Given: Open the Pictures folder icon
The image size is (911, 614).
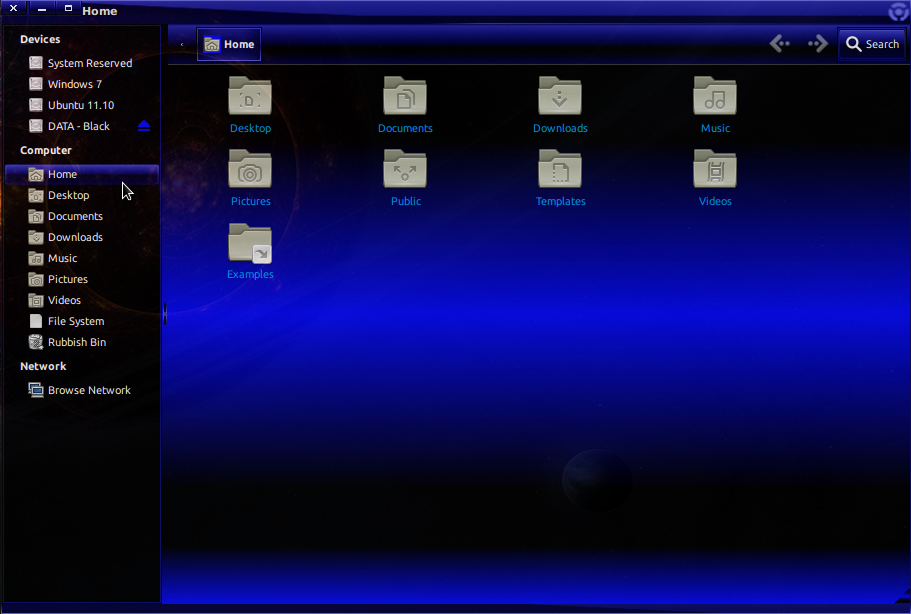Looking at the screenshot, I should click(x=250, y=169).
